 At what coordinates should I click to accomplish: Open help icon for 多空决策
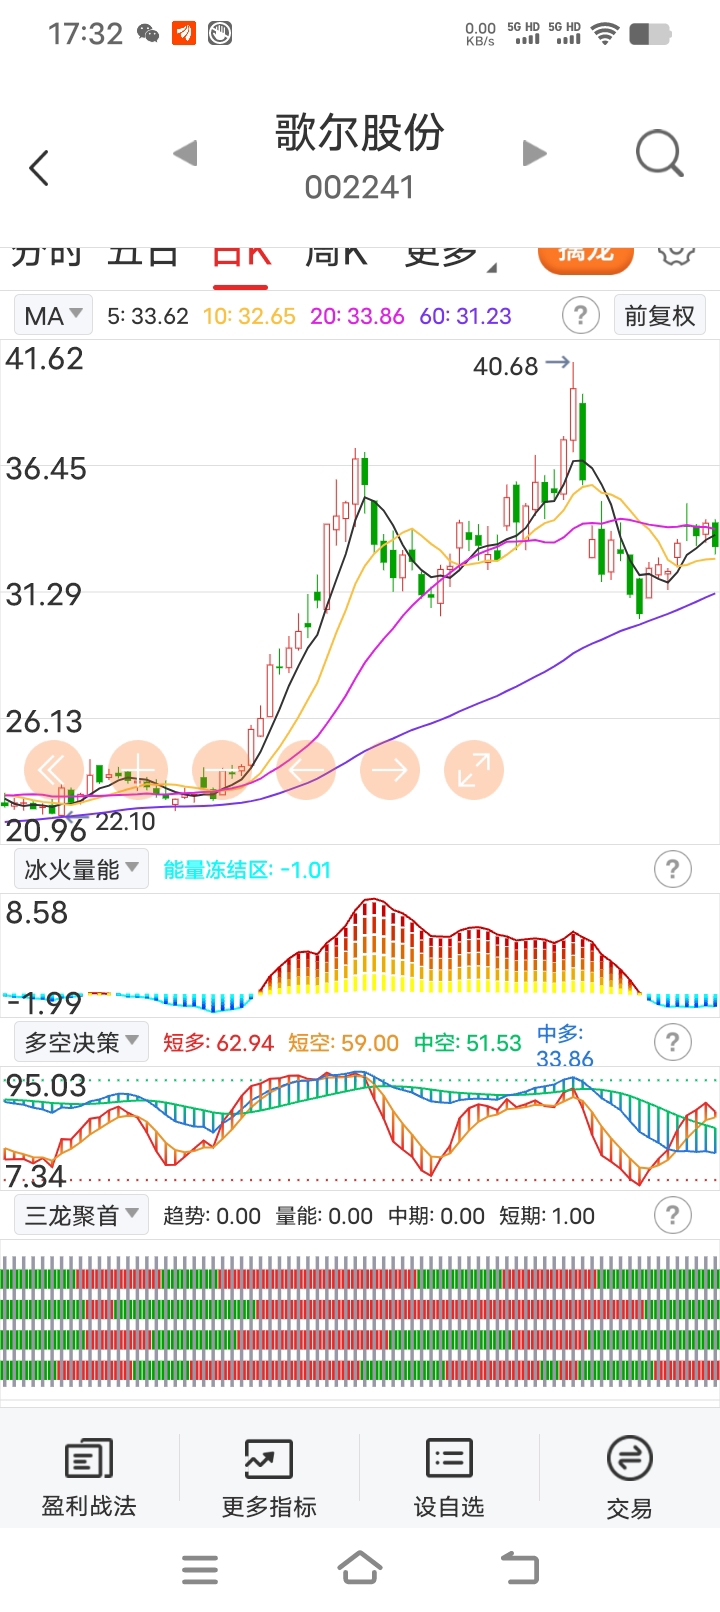tap(672, 1042)
